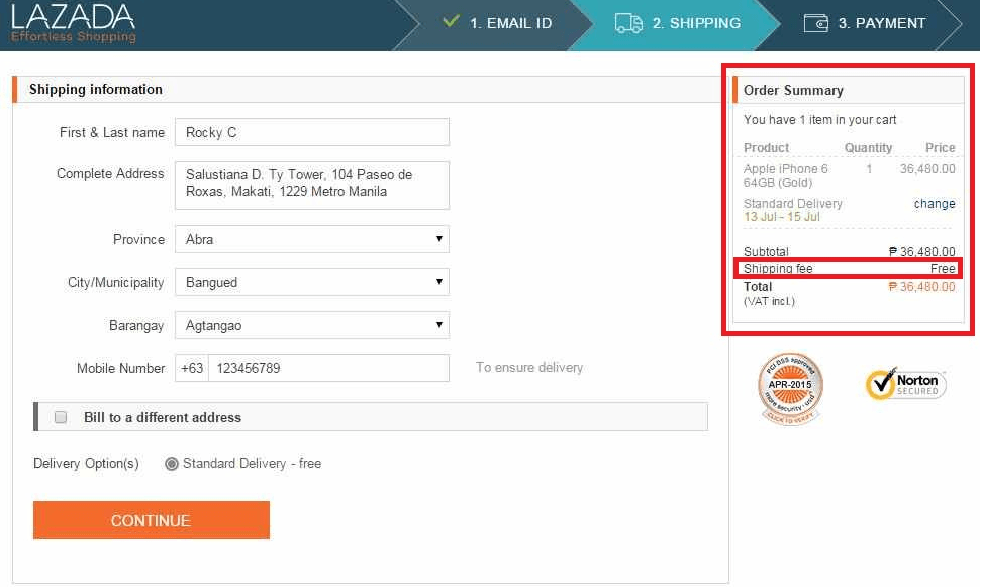Click the First & Last name field
Image resolution: width=981 pixels, height=587 pixels.
pos(312,132)
